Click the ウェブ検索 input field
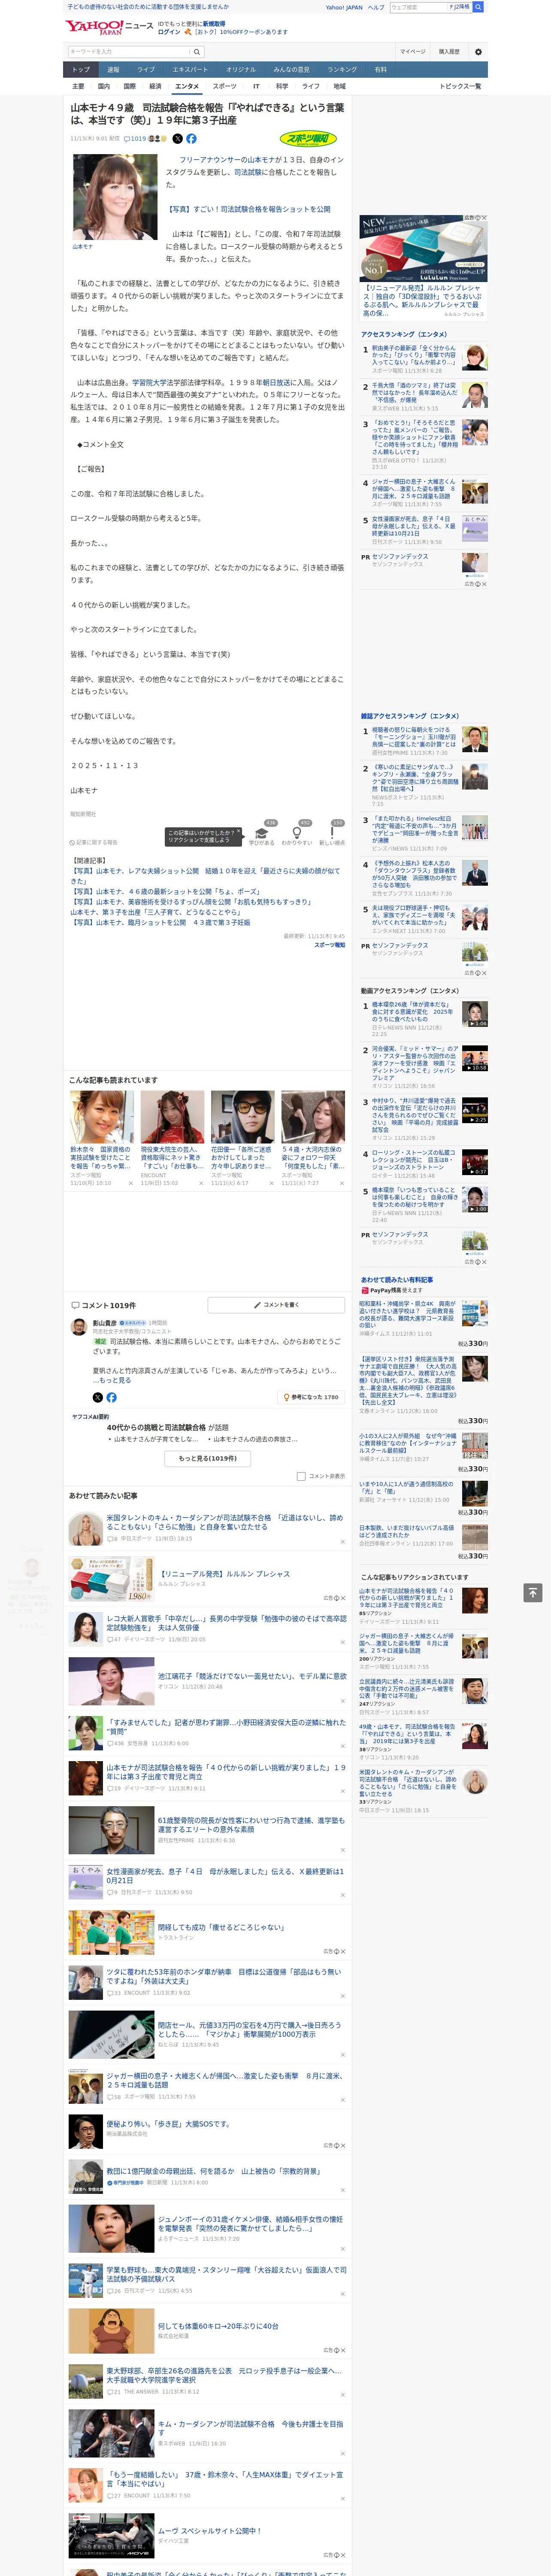Screen dimensions: 551x2576 (x=418, y=7)
